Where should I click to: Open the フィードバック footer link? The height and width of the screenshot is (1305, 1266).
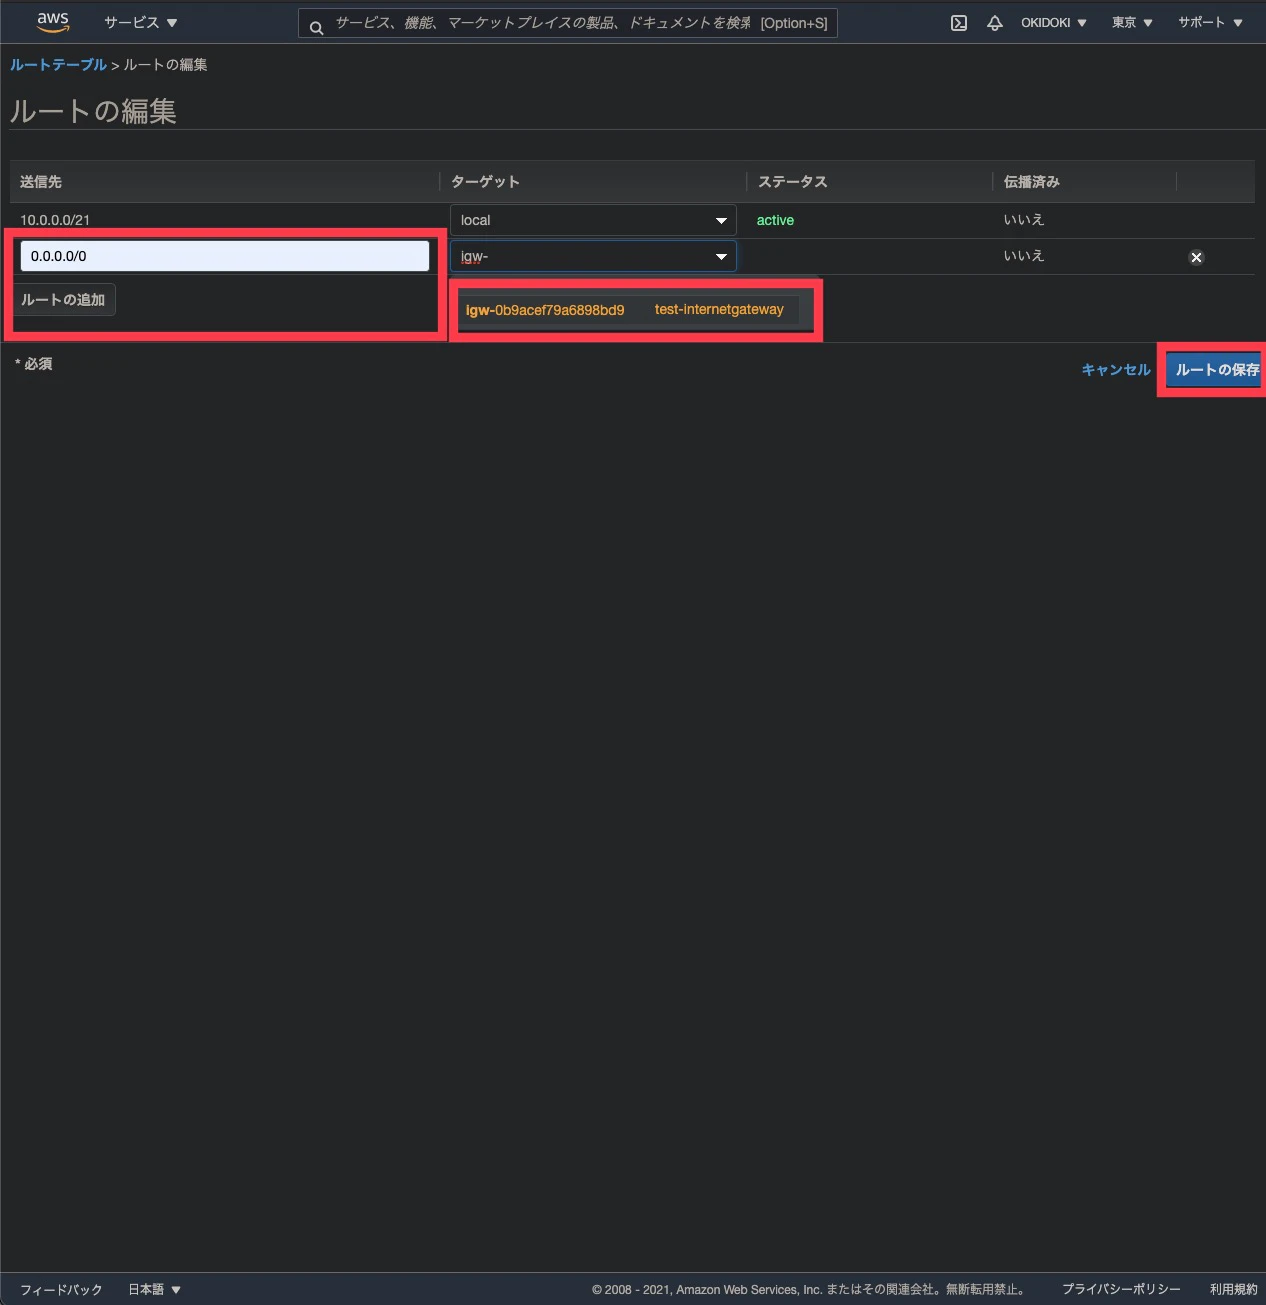[61, 1289]
